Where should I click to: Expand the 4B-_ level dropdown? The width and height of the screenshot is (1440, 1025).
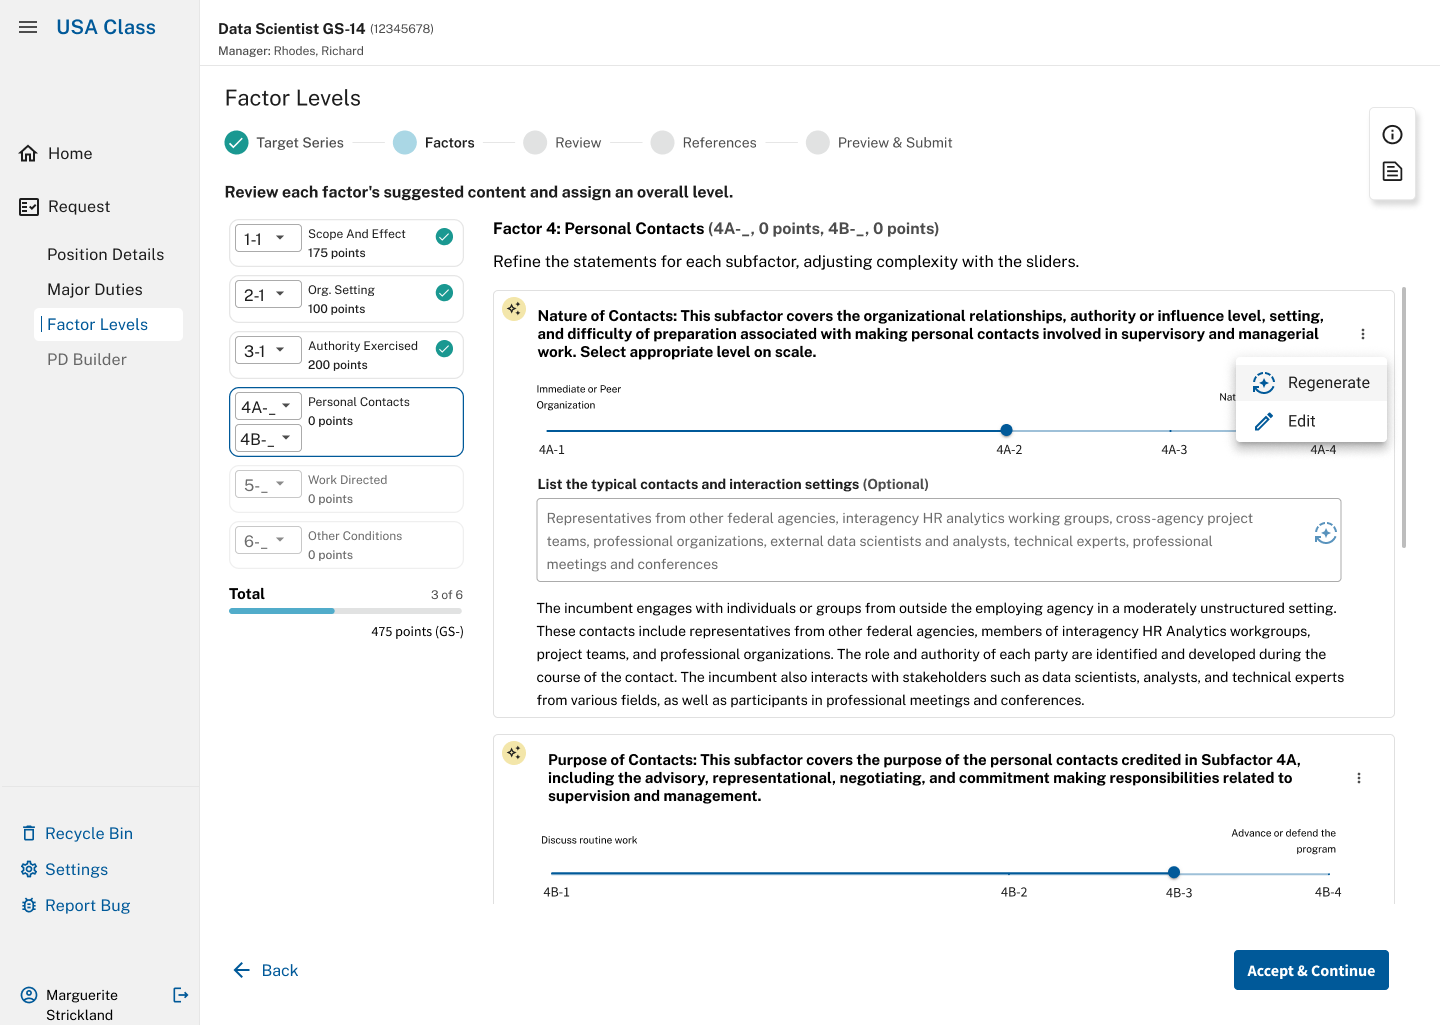268,439
